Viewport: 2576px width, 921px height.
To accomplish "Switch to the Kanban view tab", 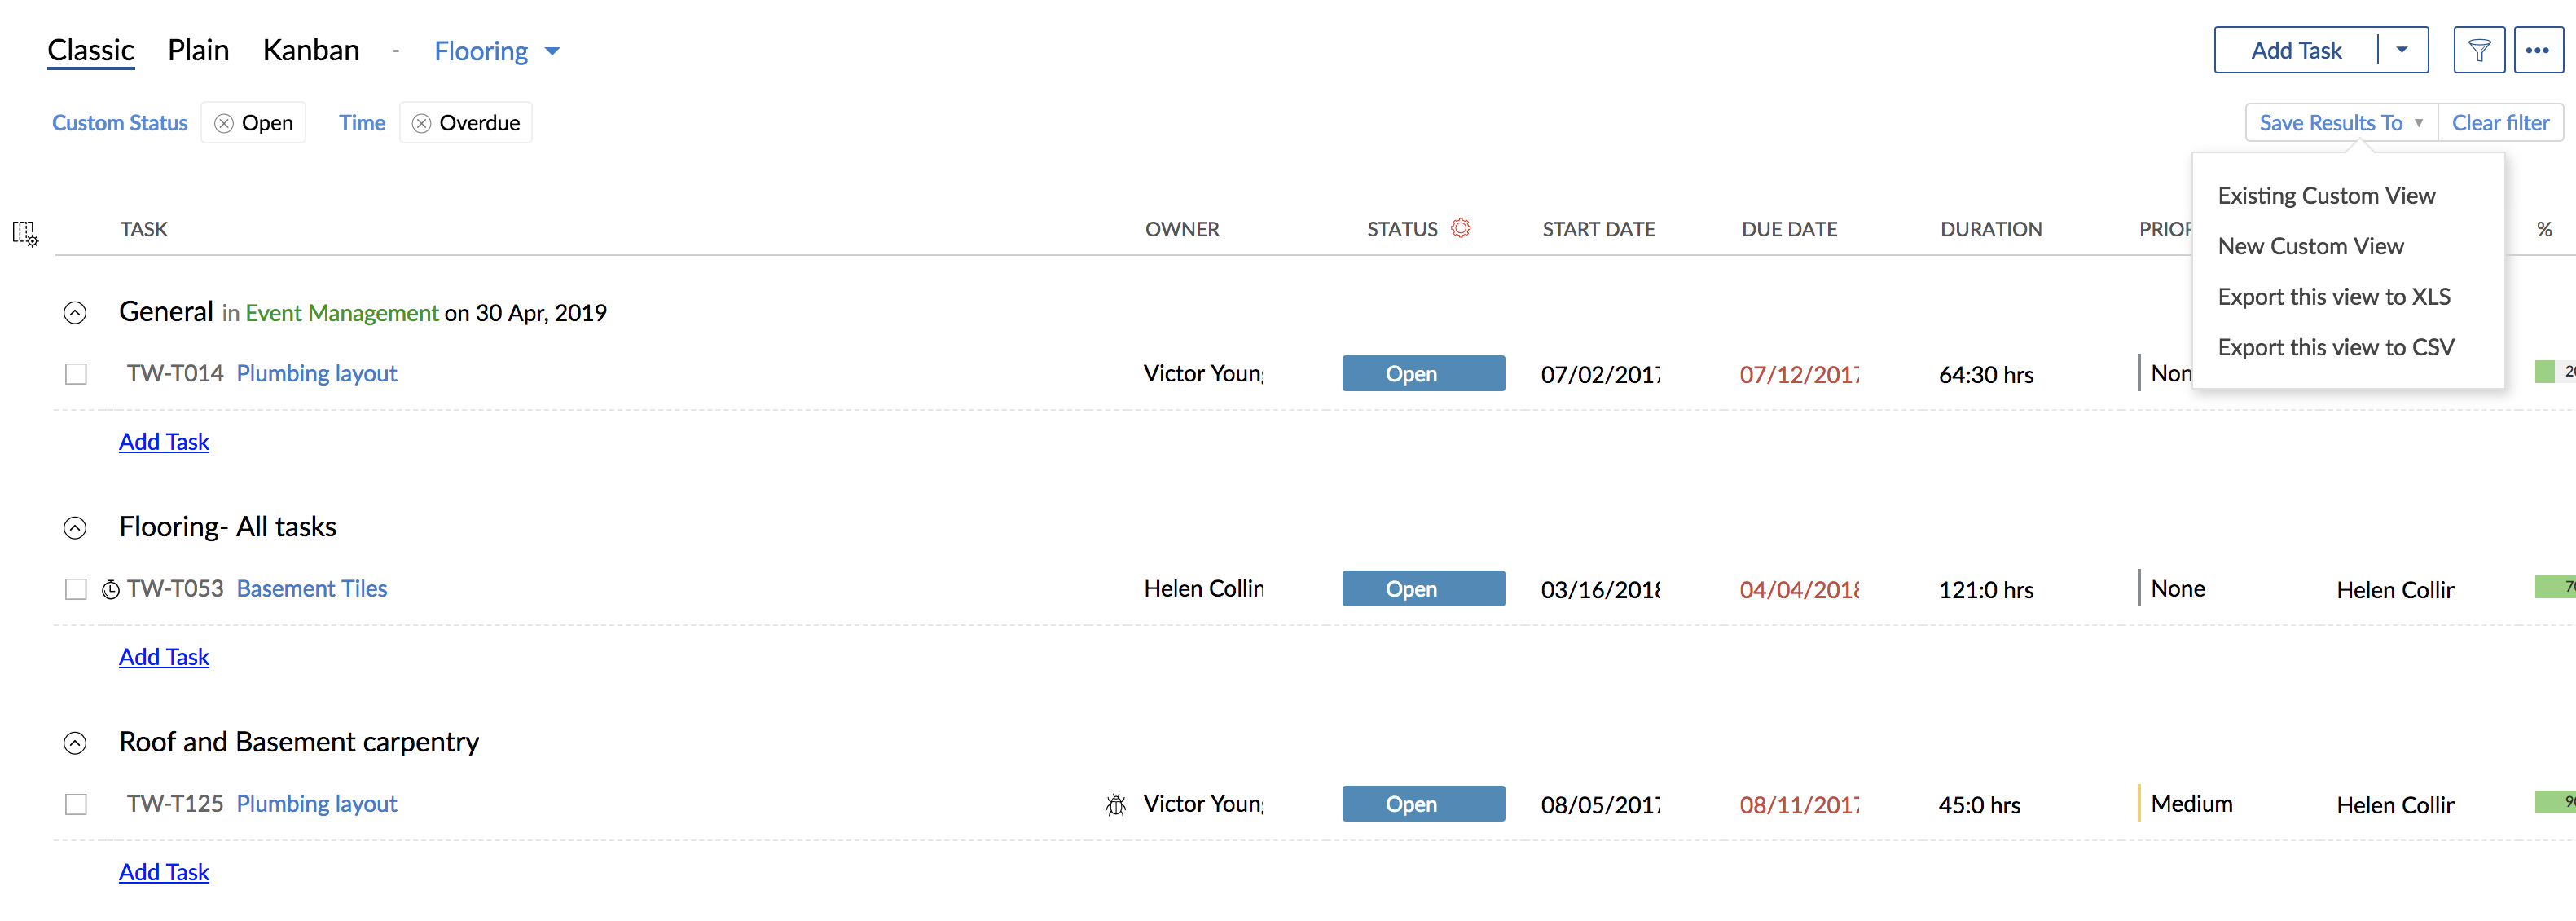I will 311,50.
